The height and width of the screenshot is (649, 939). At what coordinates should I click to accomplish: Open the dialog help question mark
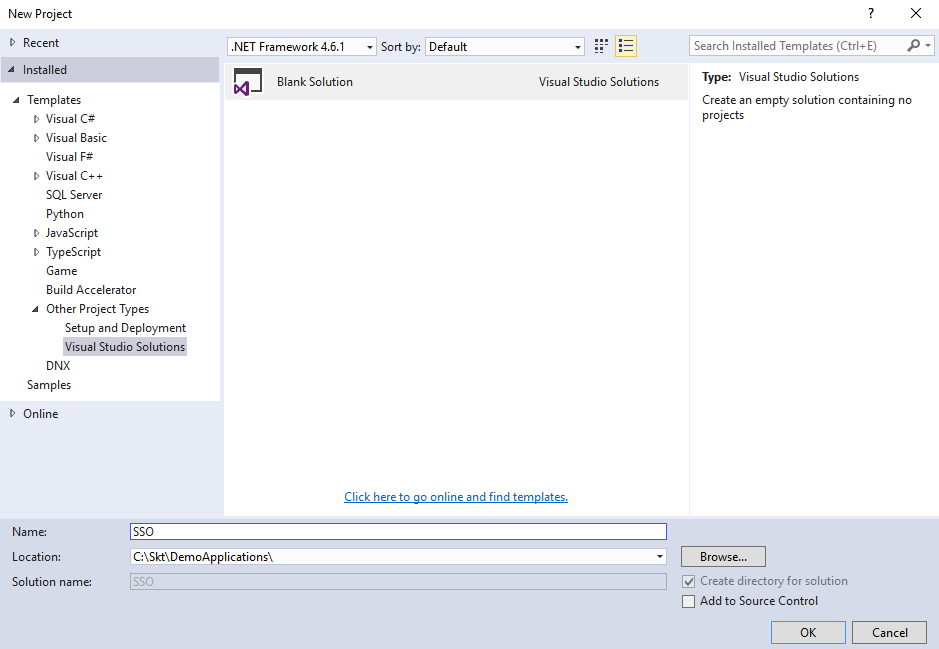[x=870, y=13]
